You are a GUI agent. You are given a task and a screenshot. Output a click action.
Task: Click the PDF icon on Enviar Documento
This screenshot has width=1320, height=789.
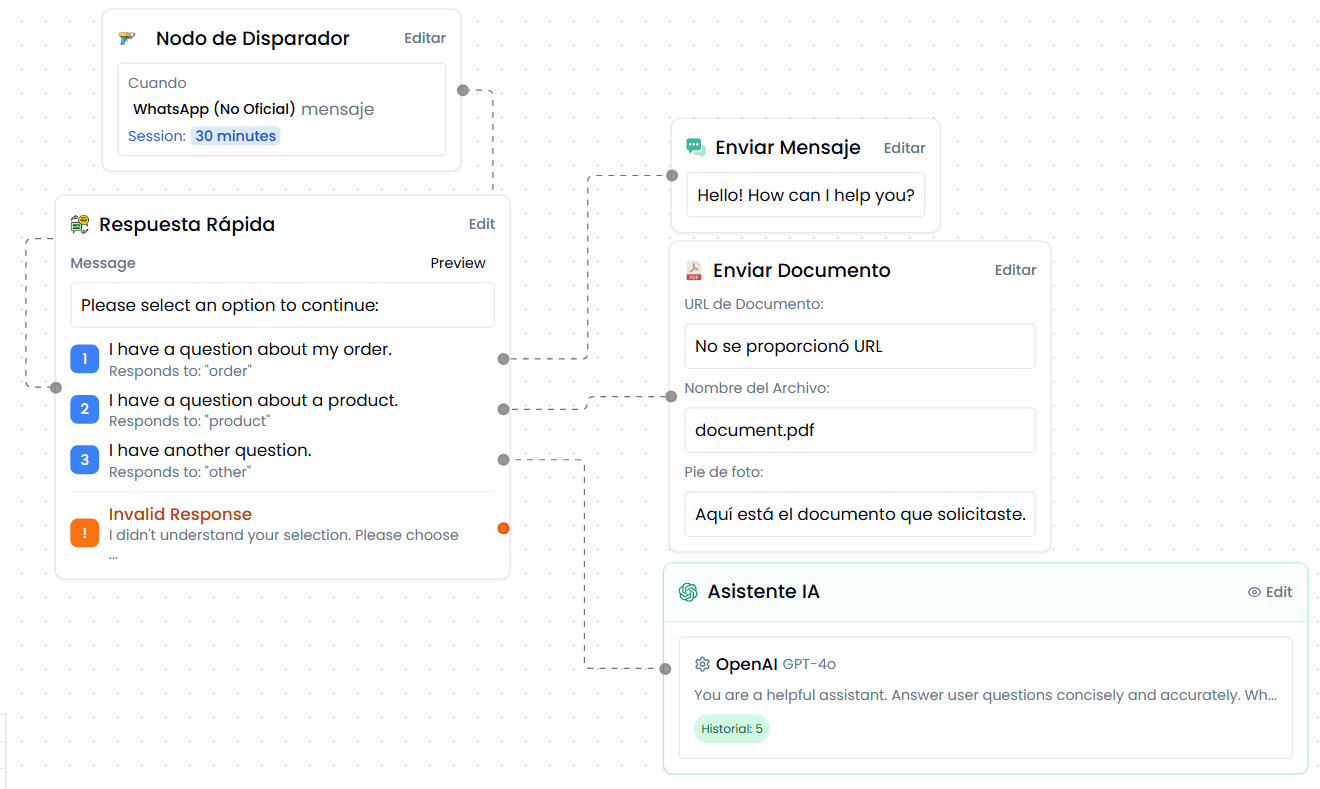(x=693, y=271)
